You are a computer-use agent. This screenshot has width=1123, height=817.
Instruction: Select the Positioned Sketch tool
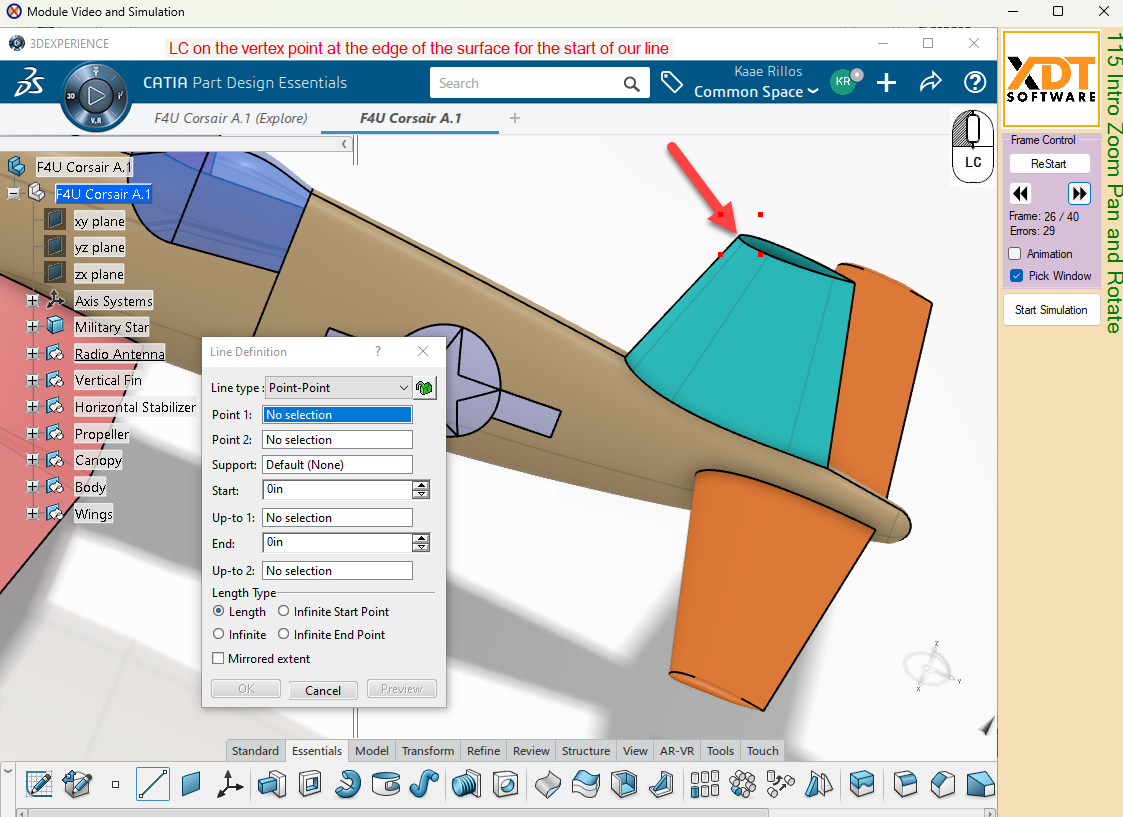pos(39,784)
